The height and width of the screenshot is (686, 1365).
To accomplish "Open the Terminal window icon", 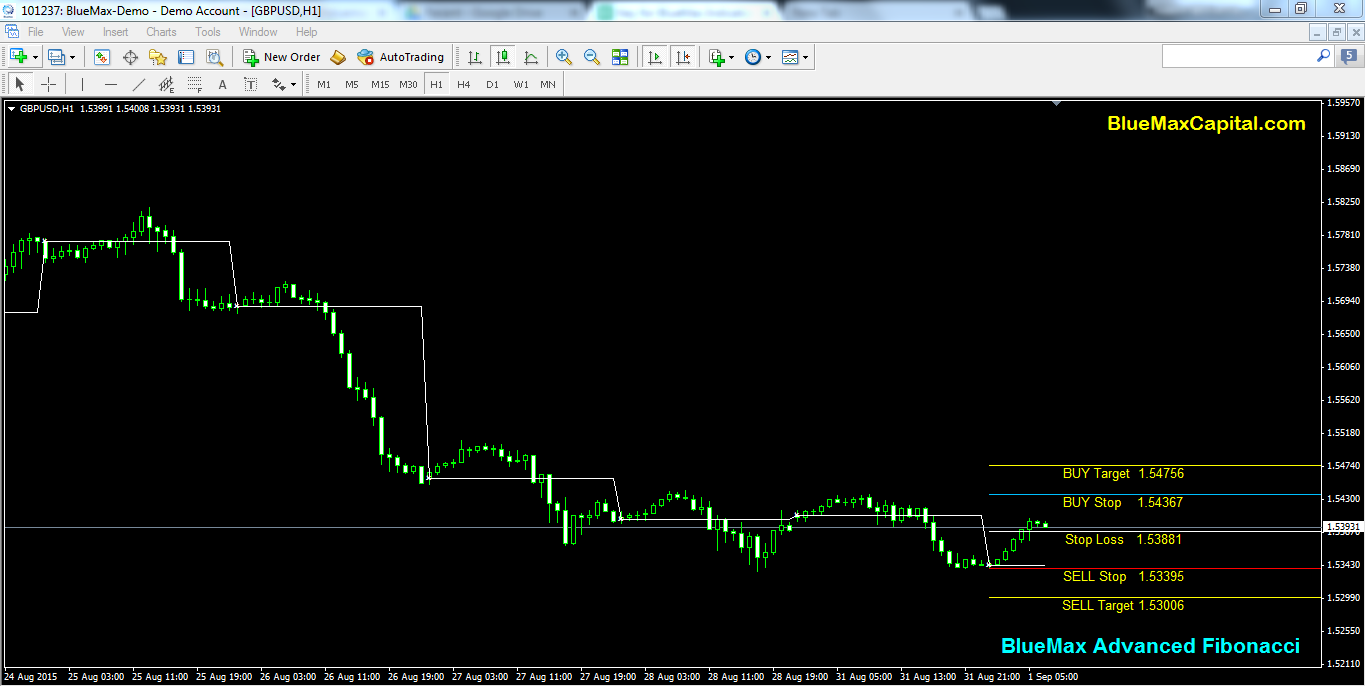I will tap(186, 57).
